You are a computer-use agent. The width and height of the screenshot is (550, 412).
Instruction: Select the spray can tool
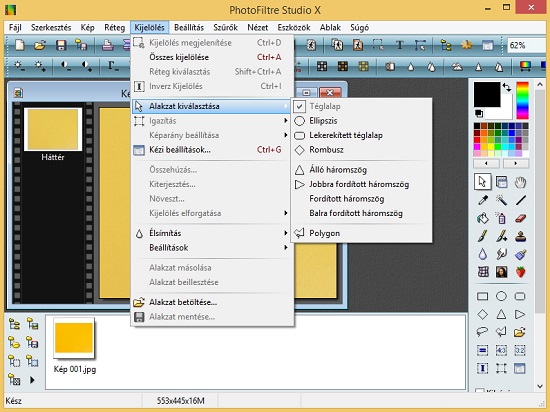tap(501, 218)
